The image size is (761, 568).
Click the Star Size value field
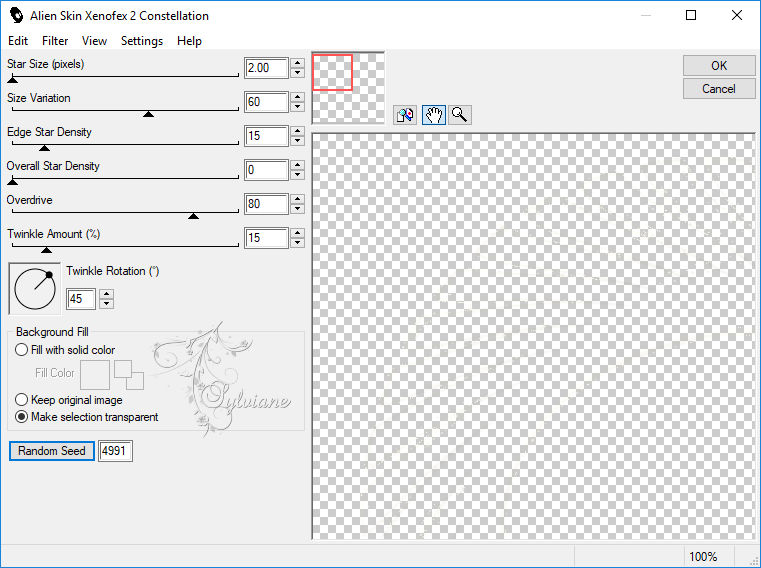(x=266, y=68)
